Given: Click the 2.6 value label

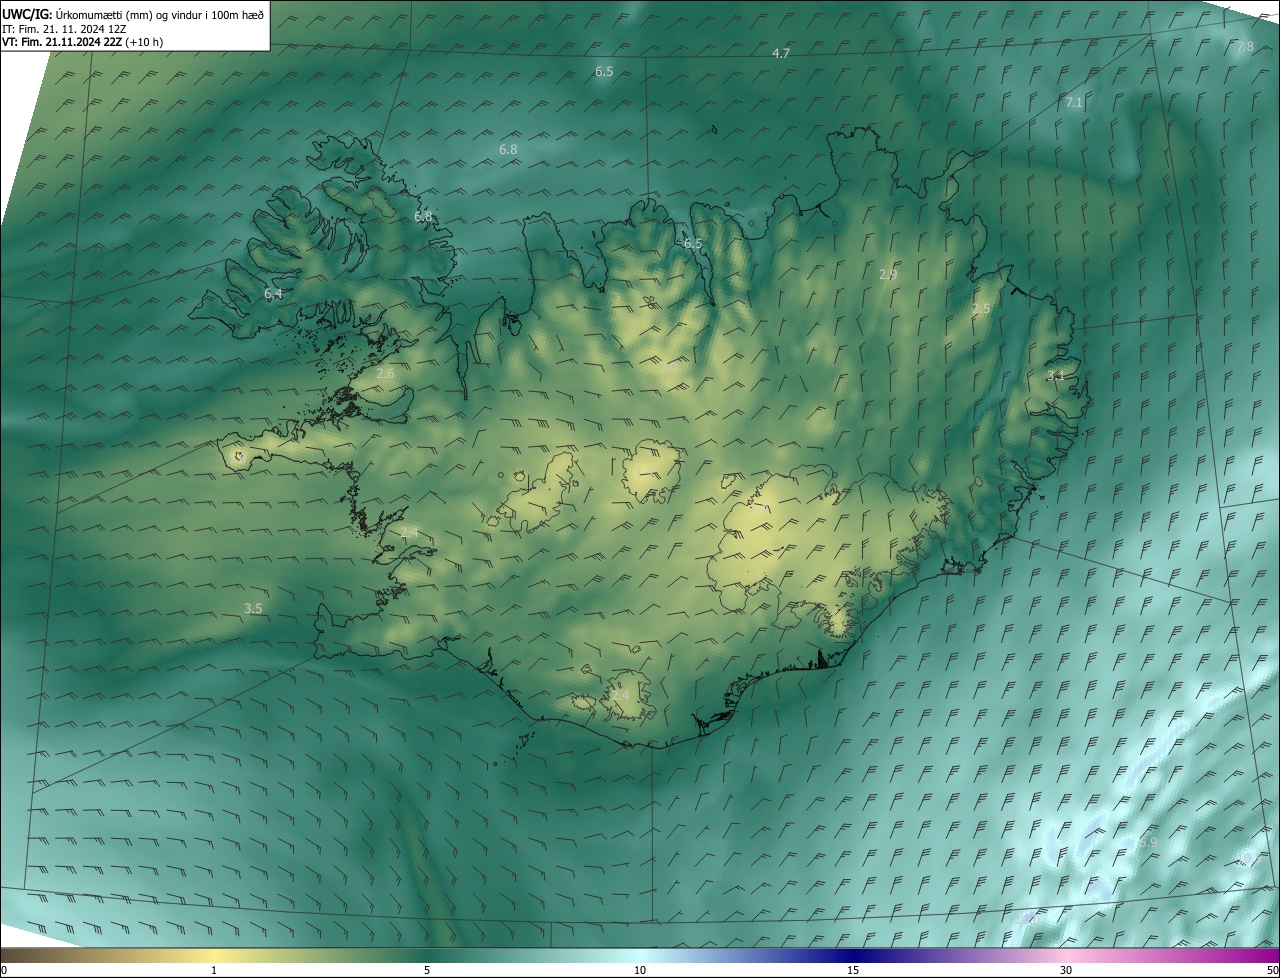Looking at the screenshot, I should pyautogui.click(x=385, y=373).
